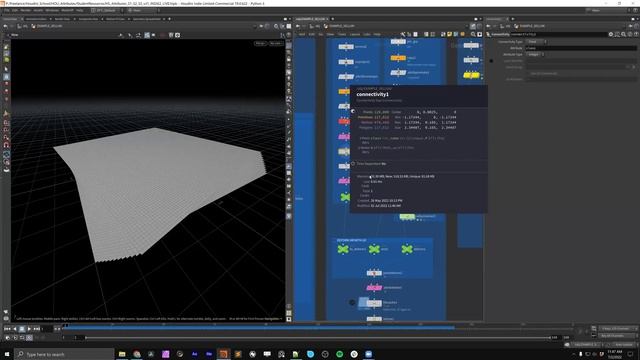Viewport: 640px width, 360px height.
Task: Open the Windows menu
Action: [52, 10]
